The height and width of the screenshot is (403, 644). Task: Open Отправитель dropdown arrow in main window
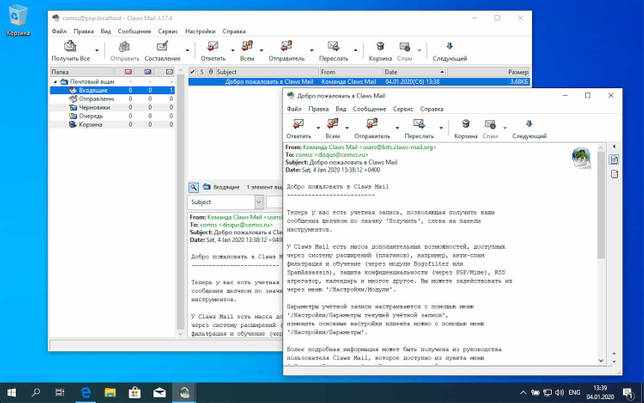pyautogui.click(x=312, y=51)
